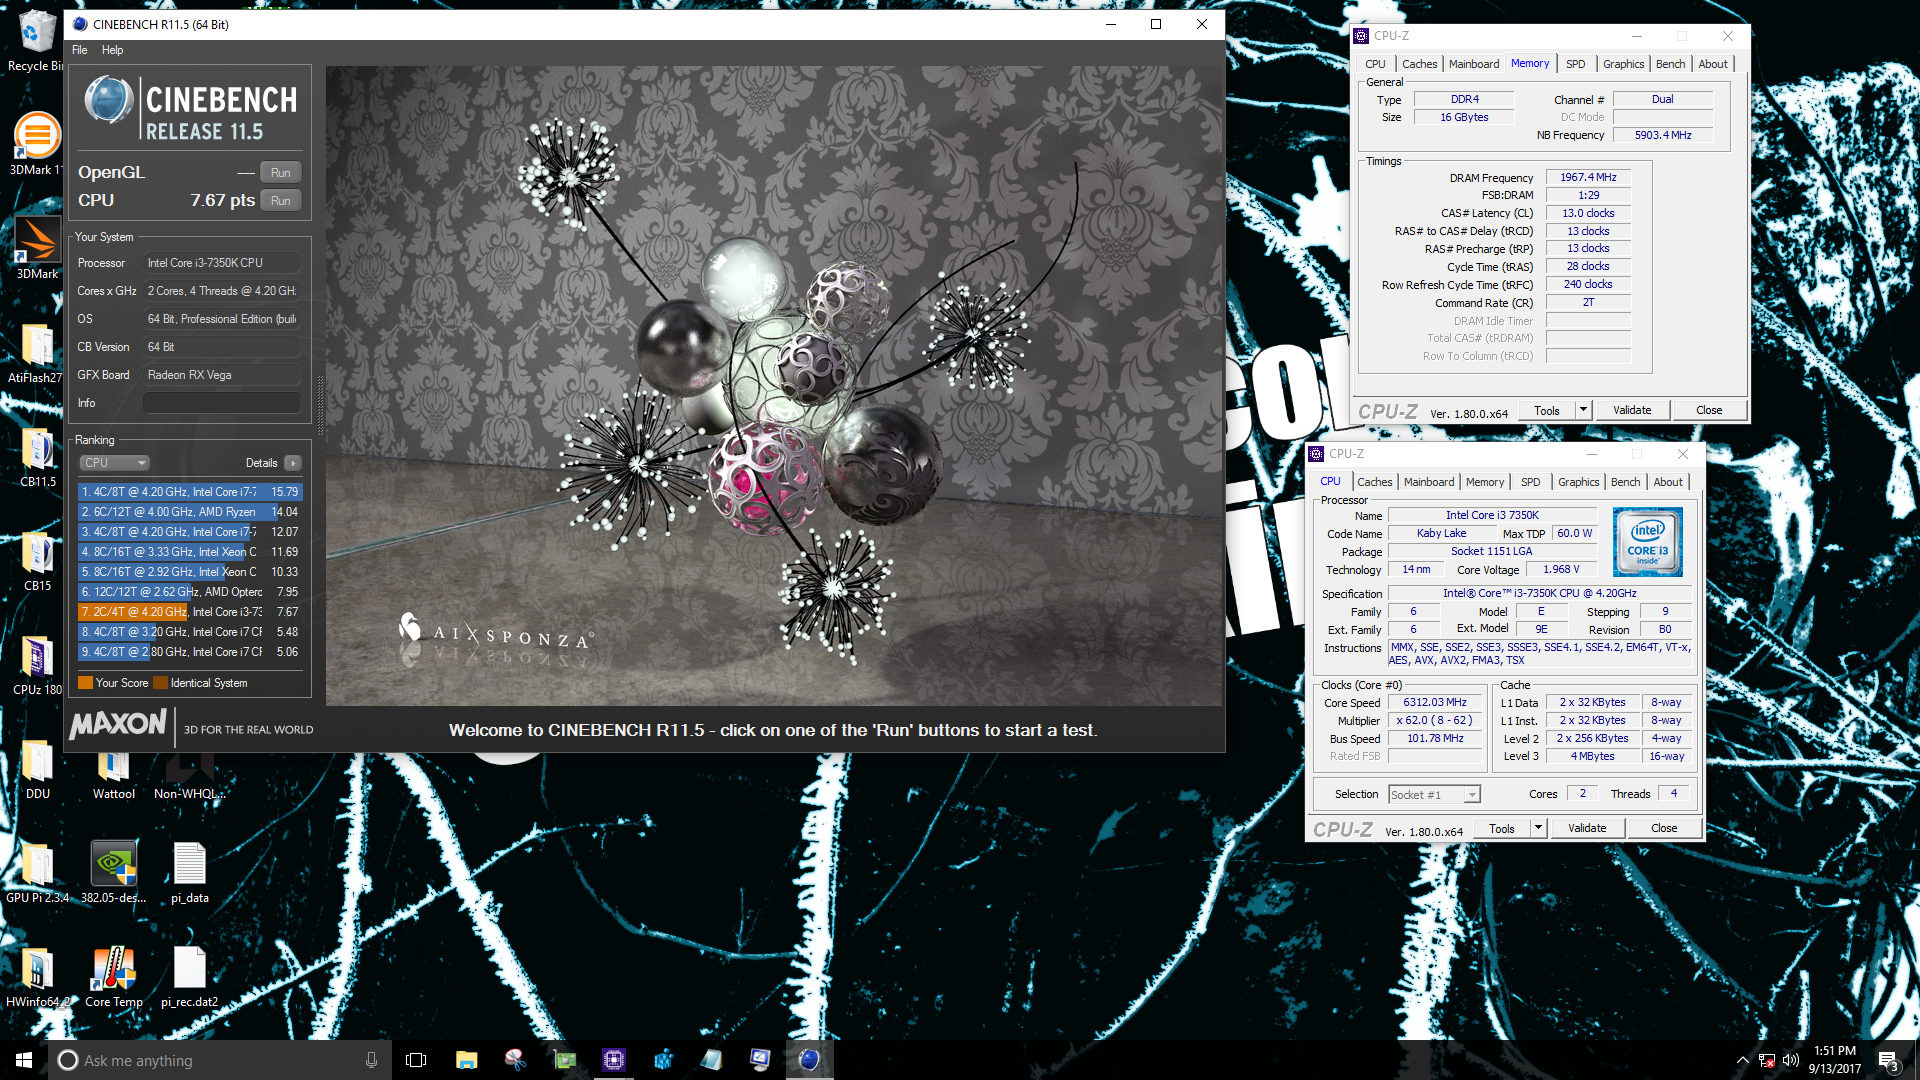Open the Action Center notifications icon
This screenshot has height=1080, width=1920.
point(1888,1060)
